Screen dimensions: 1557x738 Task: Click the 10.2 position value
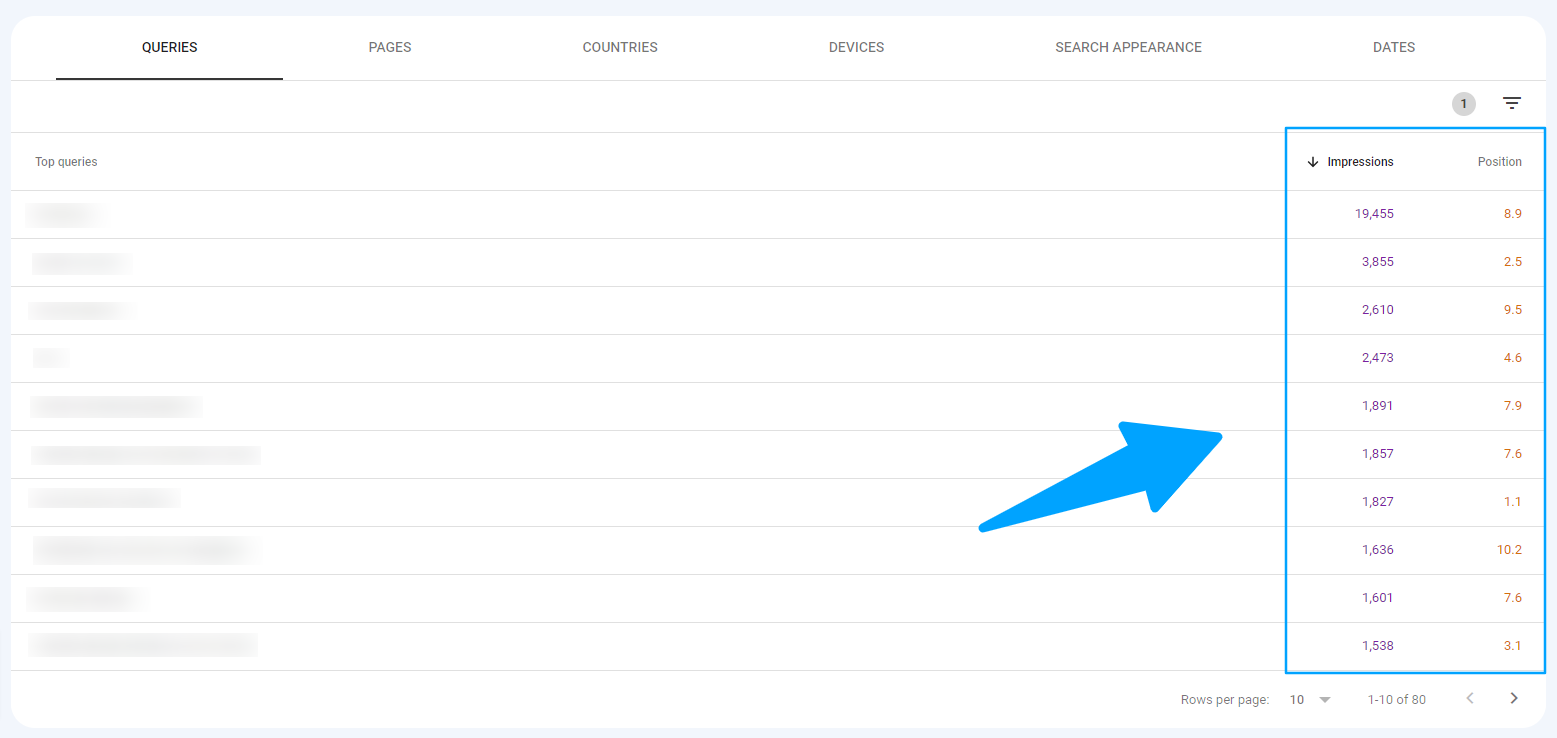click(1510, 550)
